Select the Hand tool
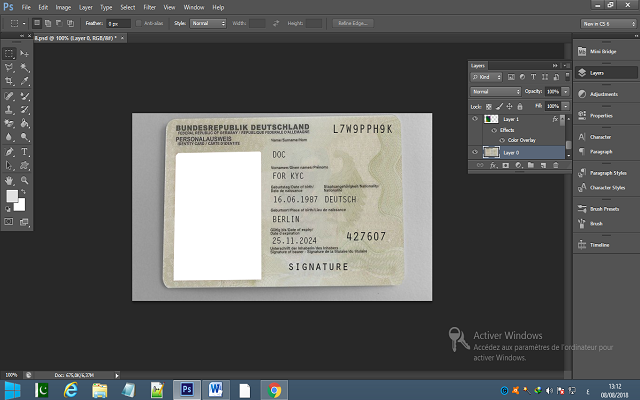Viewport: 640px width, 400px height. [x=9, y=180]
